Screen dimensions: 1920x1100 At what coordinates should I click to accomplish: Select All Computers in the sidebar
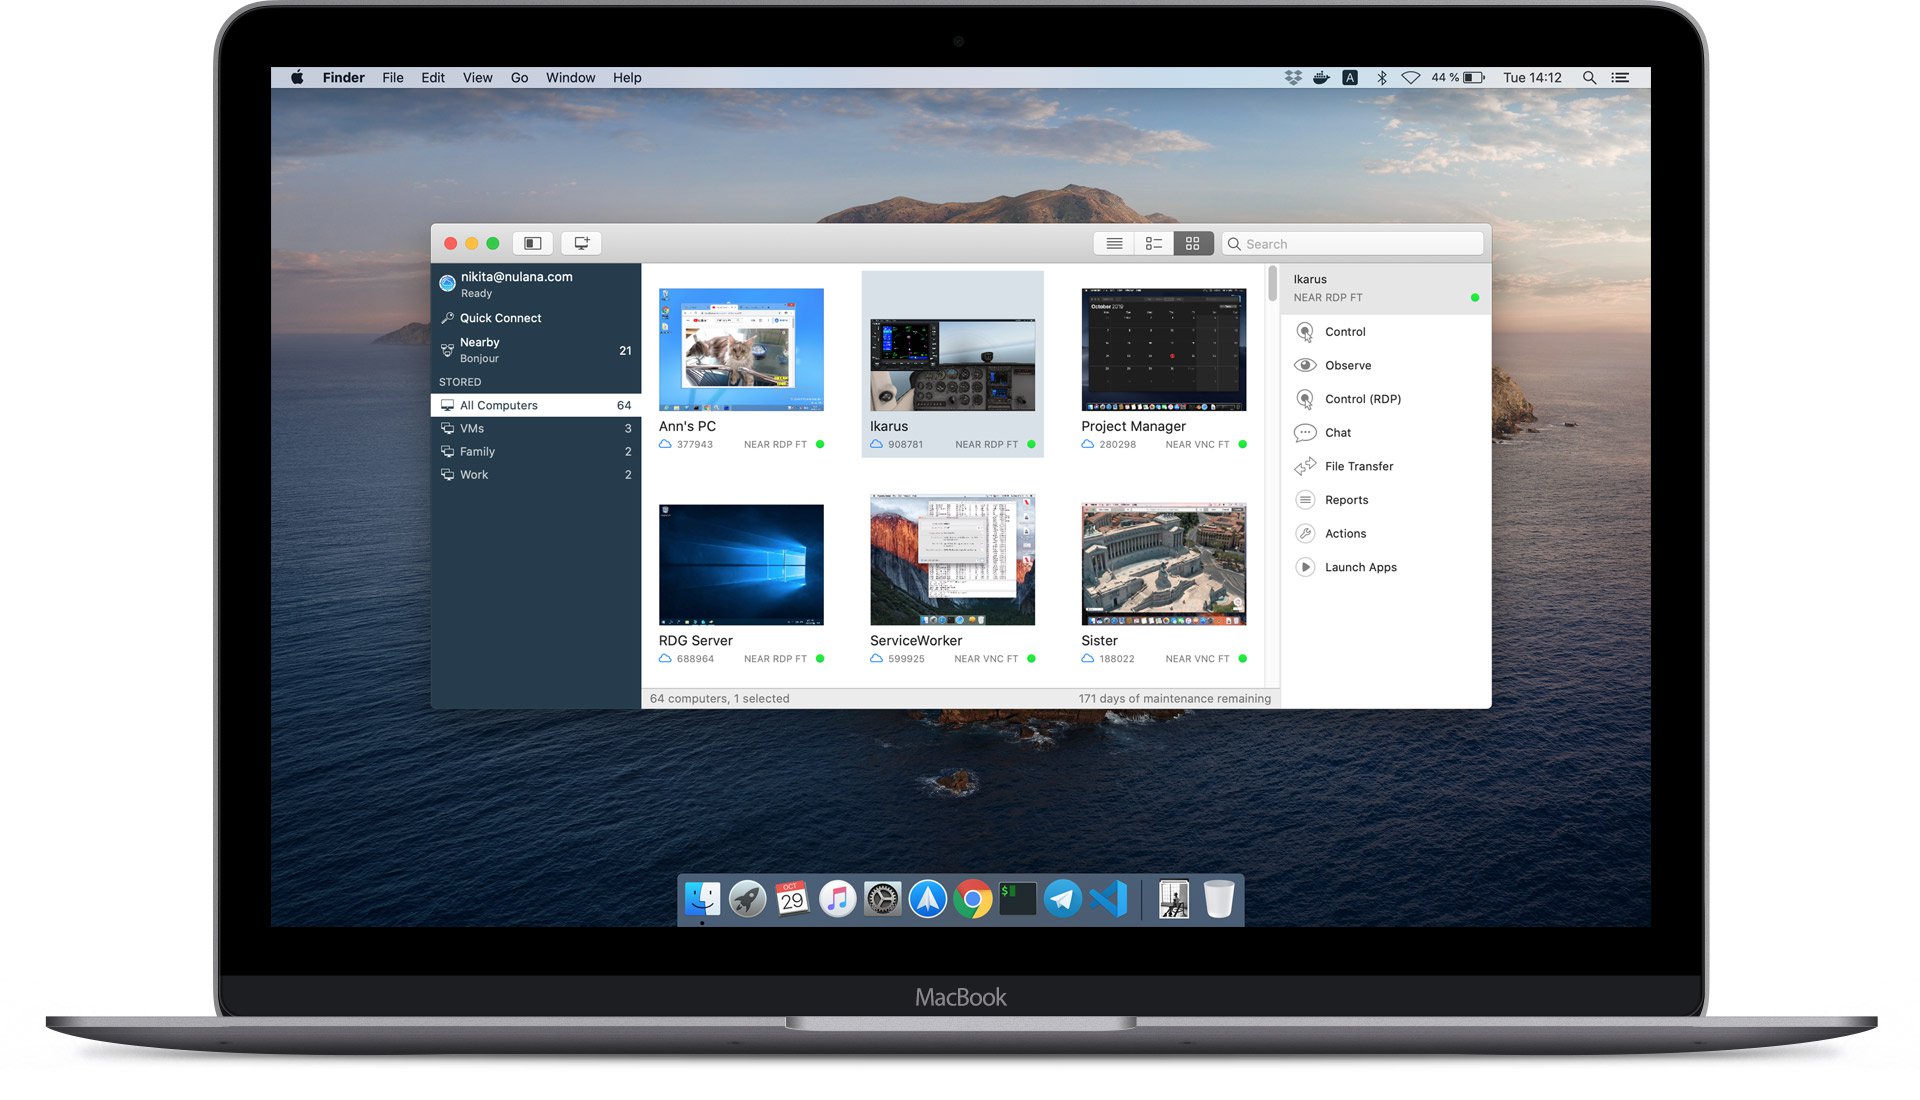pyautogui.click(x=497, y=404)
